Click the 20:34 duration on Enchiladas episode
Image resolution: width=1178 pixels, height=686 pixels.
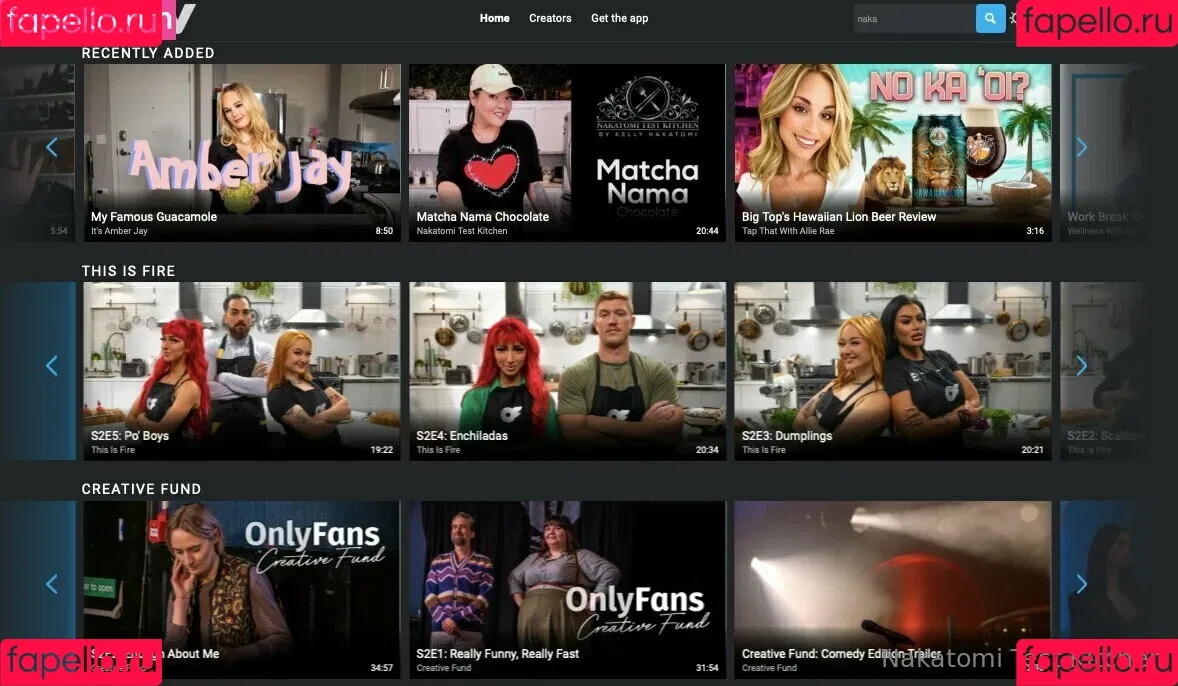[x=707, y=449]
